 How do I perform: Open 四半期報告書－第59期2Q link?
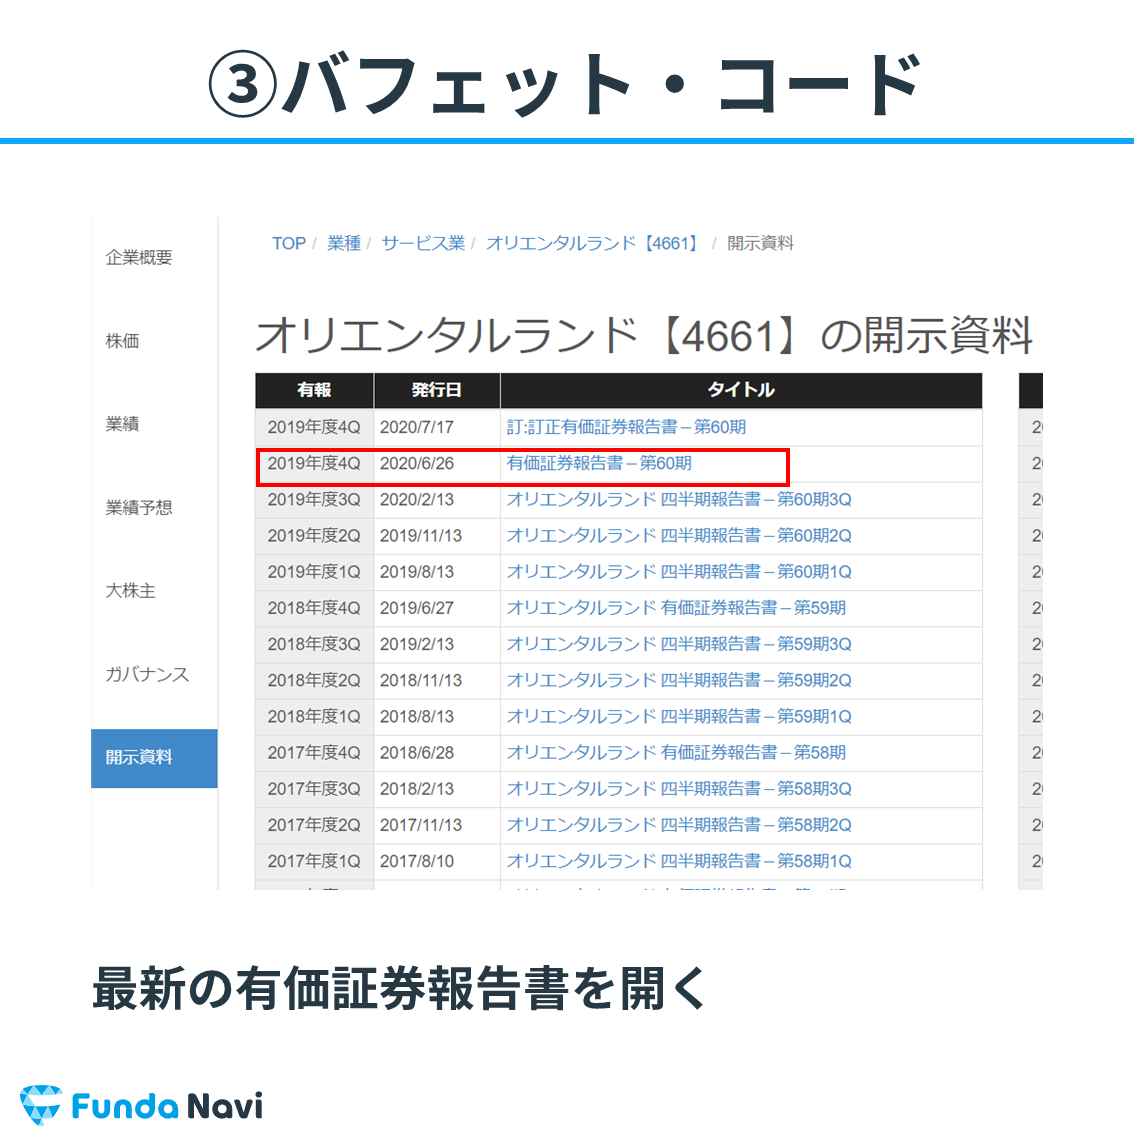click(x=679, y=681)
